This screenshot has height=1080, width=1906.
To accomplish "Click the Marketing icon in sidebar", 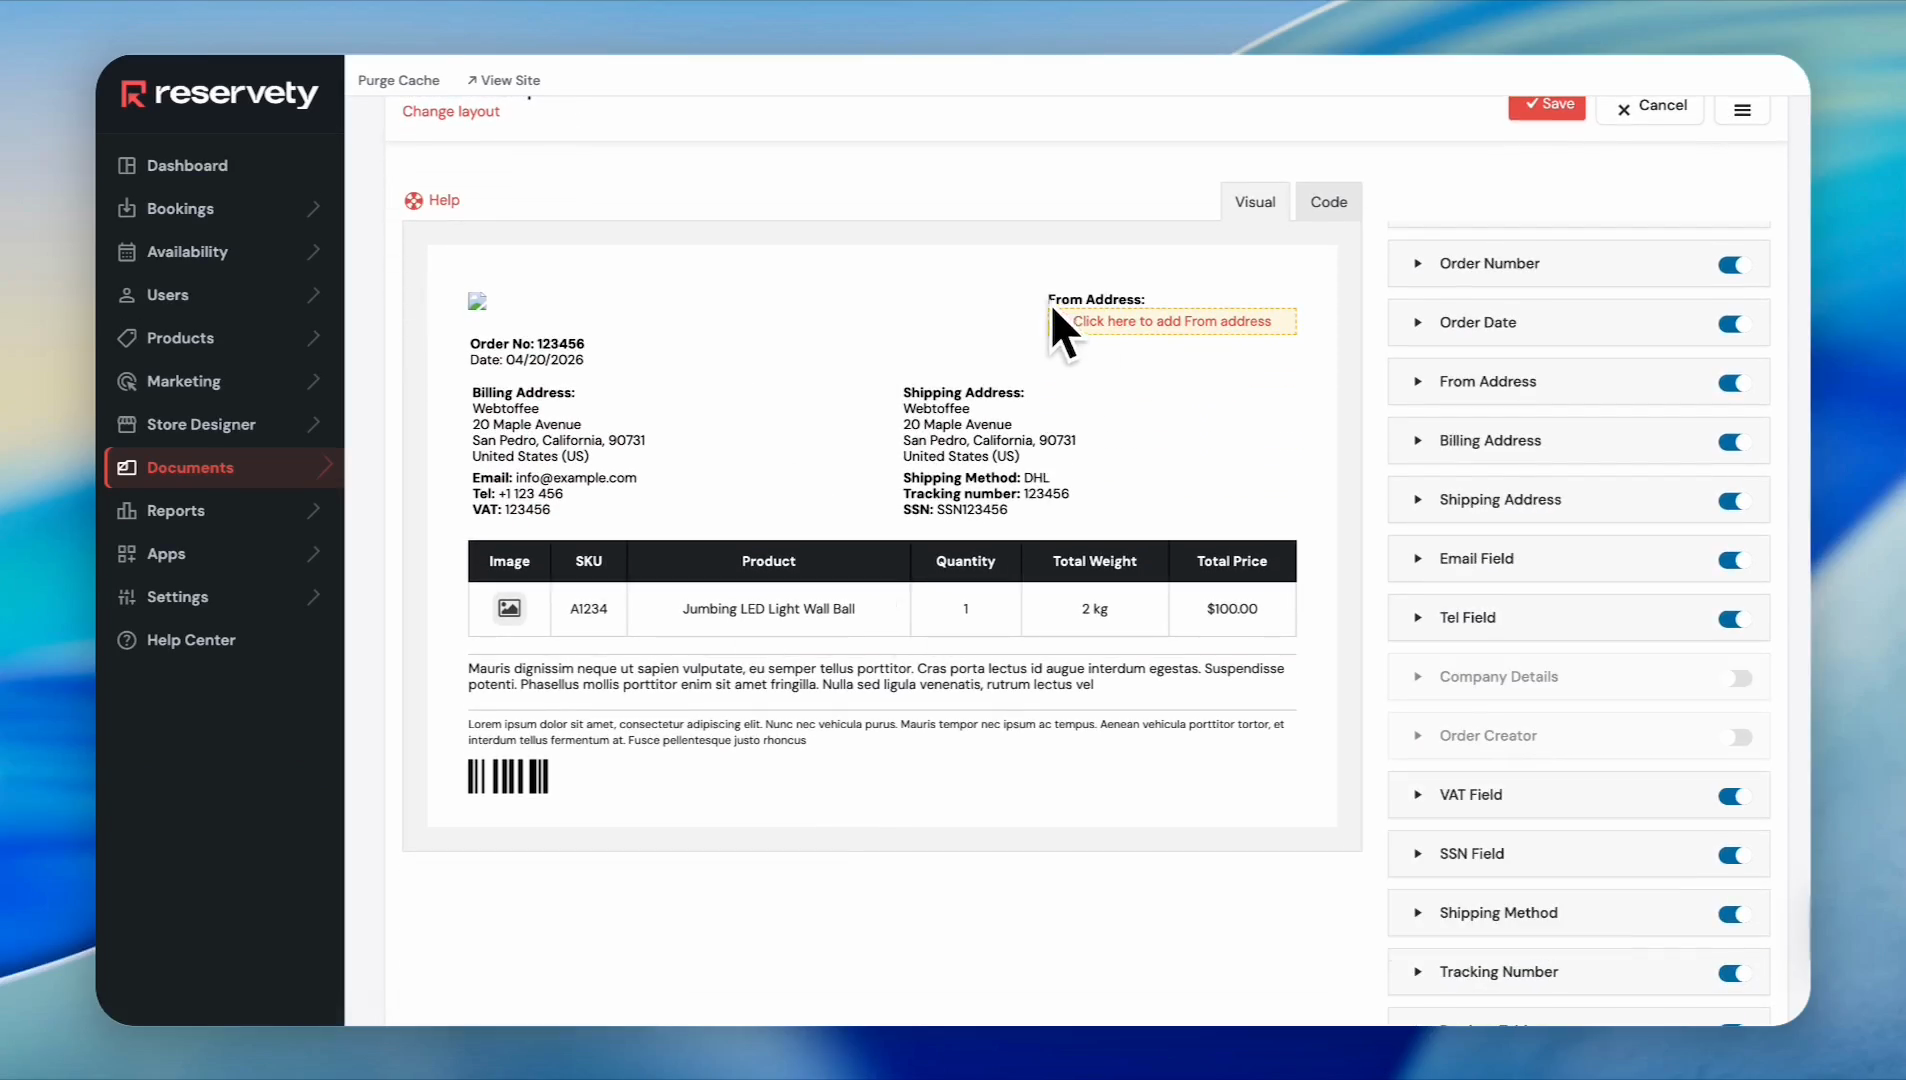I will click(x=127, y=381).
